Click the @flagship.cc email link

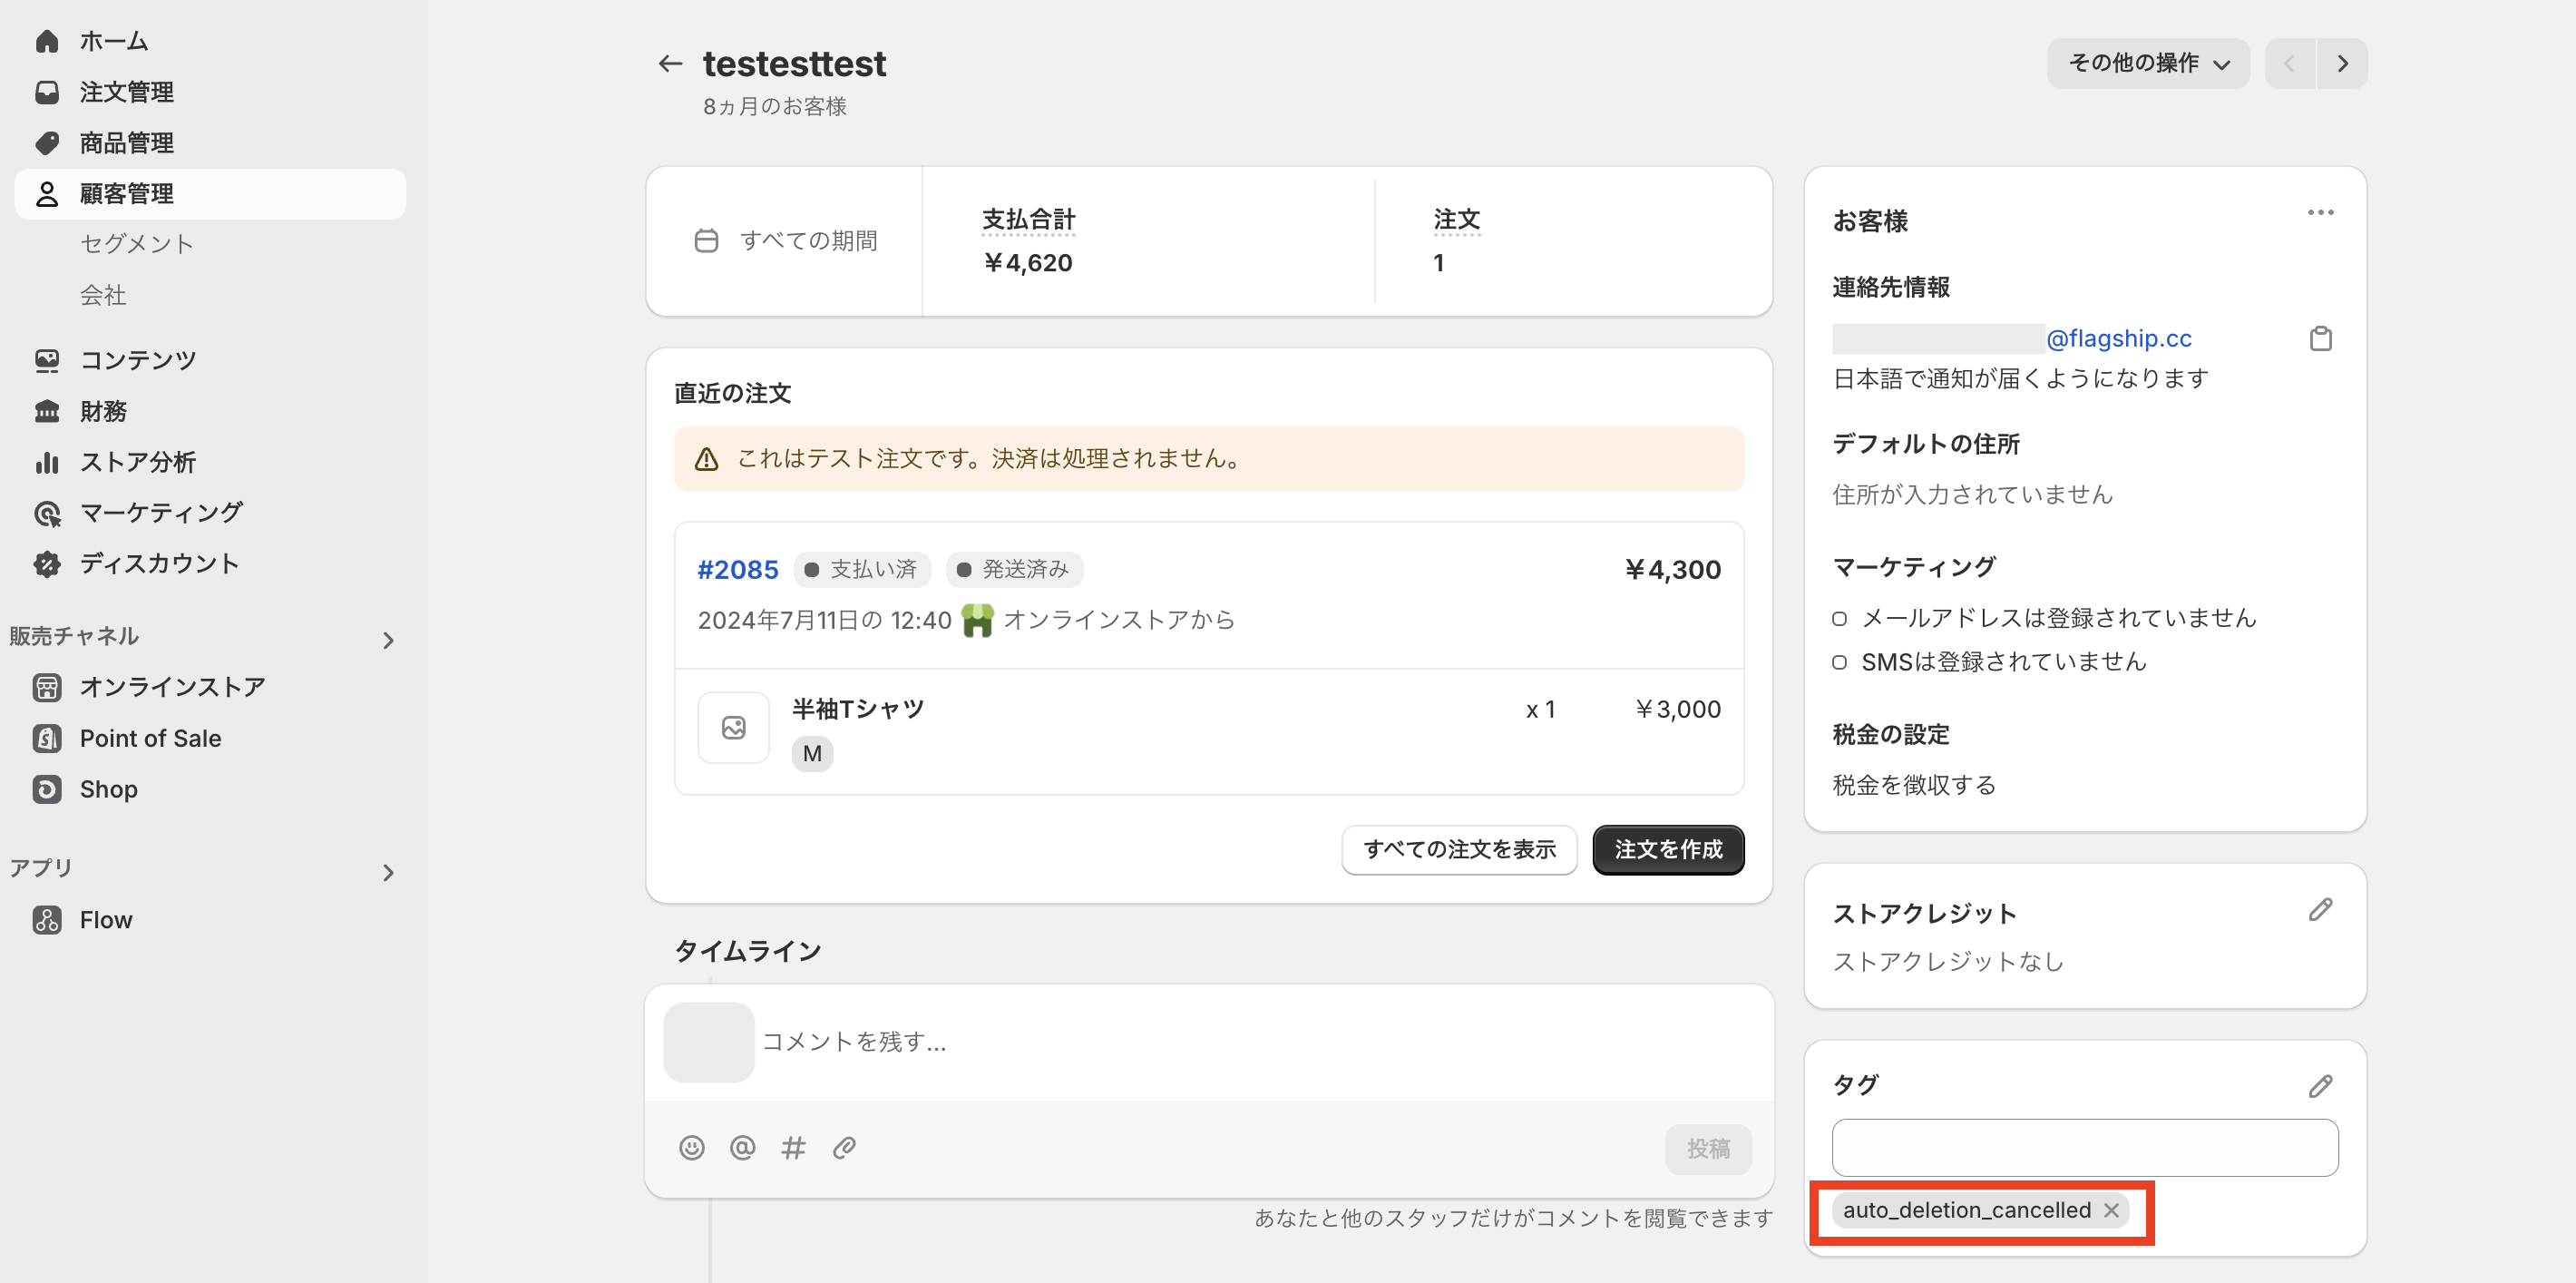click(x=2118, y=339)
